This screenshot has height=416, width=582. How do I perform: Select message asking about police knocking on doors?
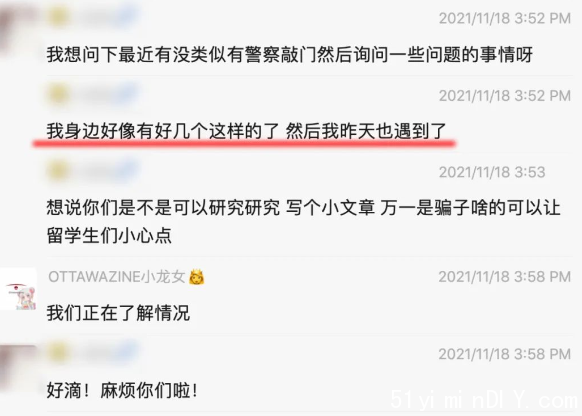pyautogui.click(x=290, y=55)
